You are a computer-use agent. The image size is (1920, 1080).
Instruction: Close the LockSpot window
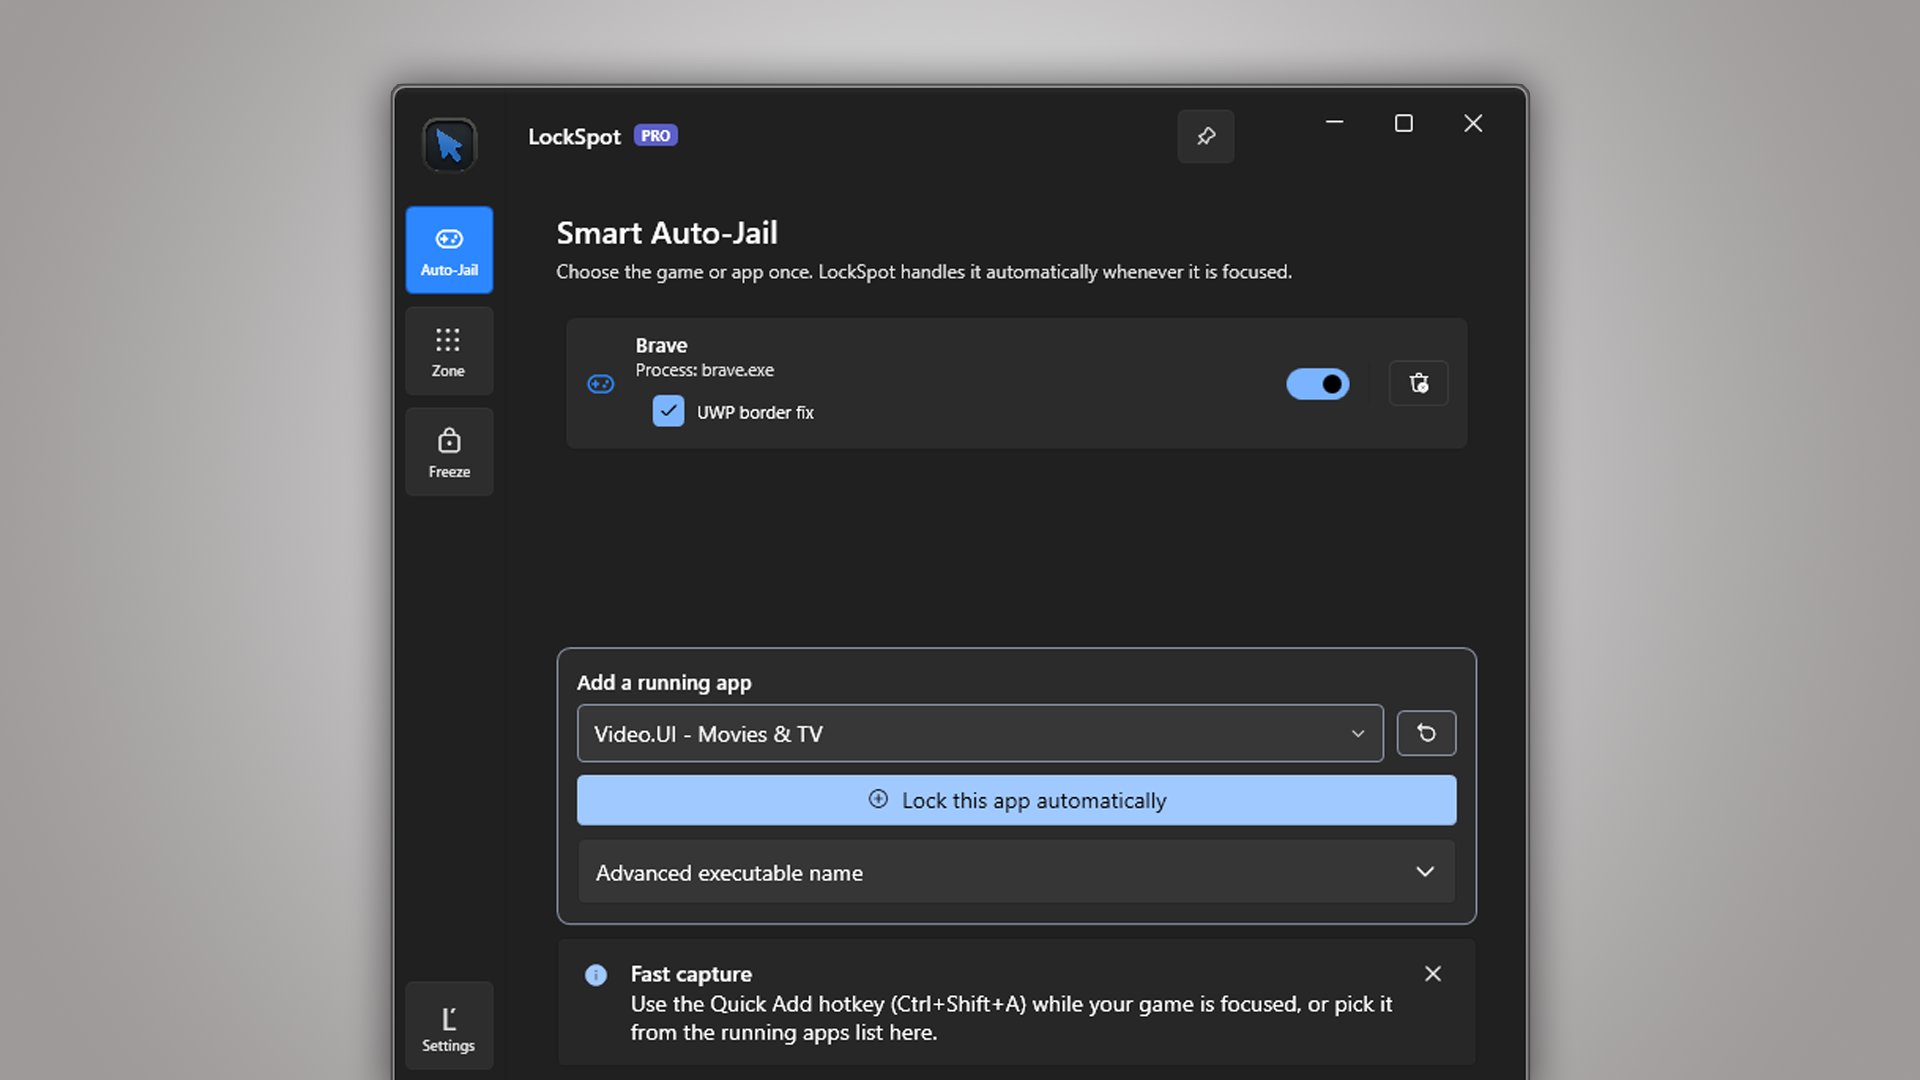point(1473,123)
